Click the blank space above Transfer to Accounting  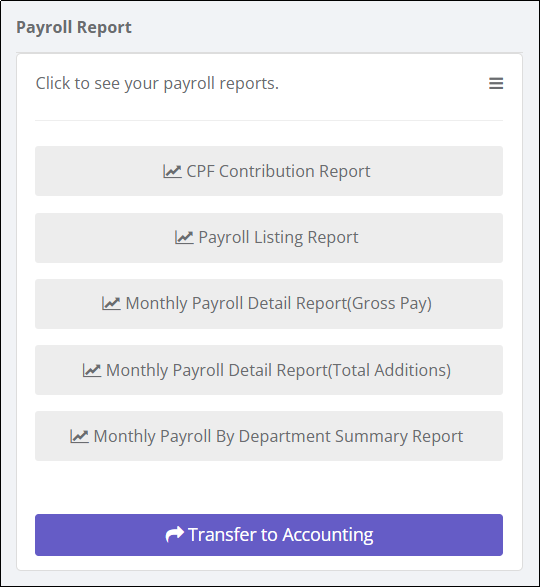[269, 487]
